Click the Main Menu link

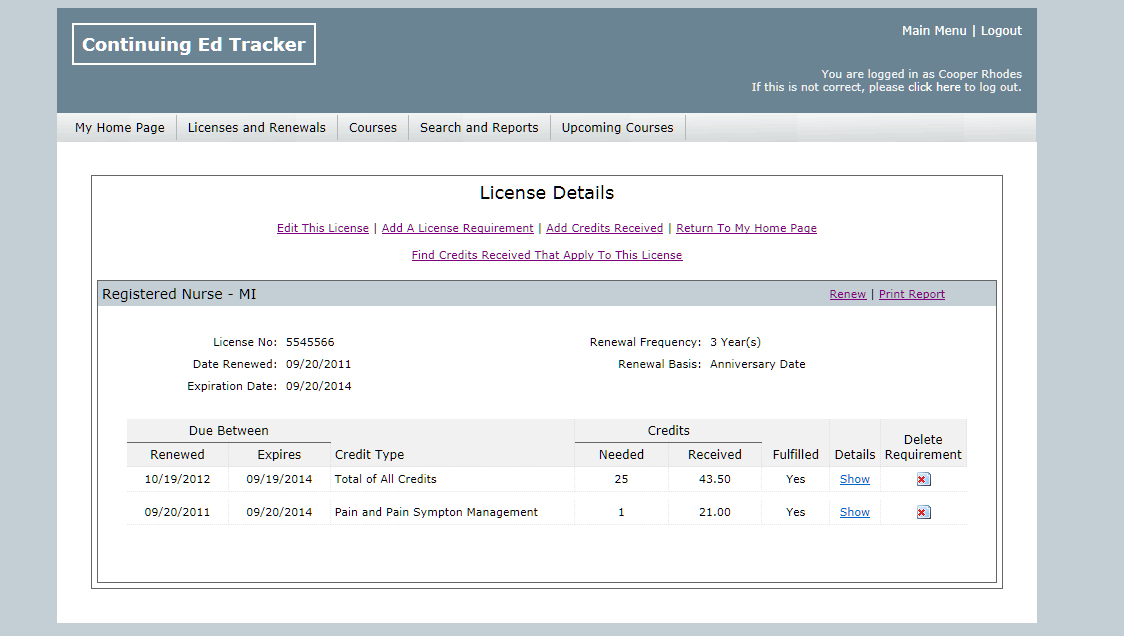point(934,31)
